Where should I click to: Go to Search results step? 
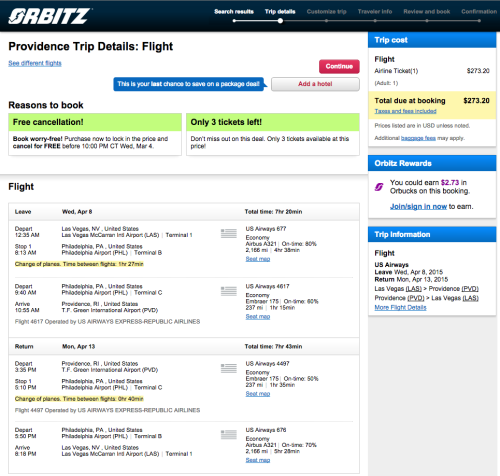[234, 12]
